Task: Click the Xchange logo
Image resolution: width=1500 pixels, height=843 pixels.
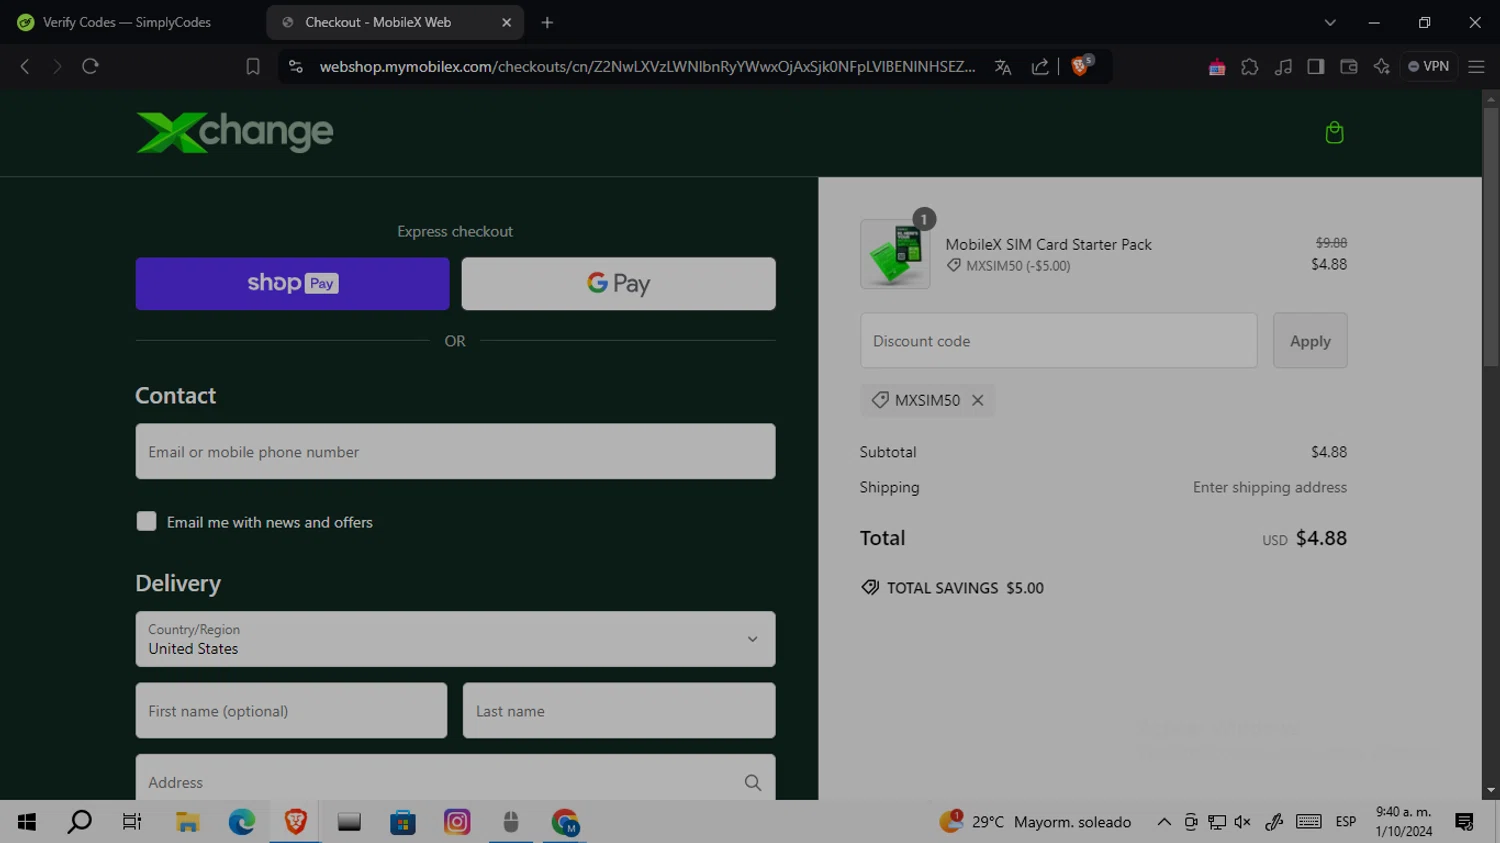Action: click(234, 132)
